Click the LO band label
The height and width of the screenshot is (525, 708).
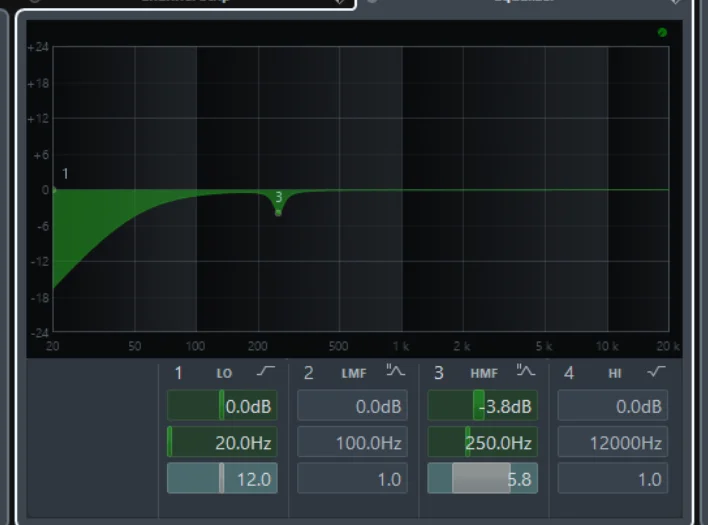tap(224, 373)
